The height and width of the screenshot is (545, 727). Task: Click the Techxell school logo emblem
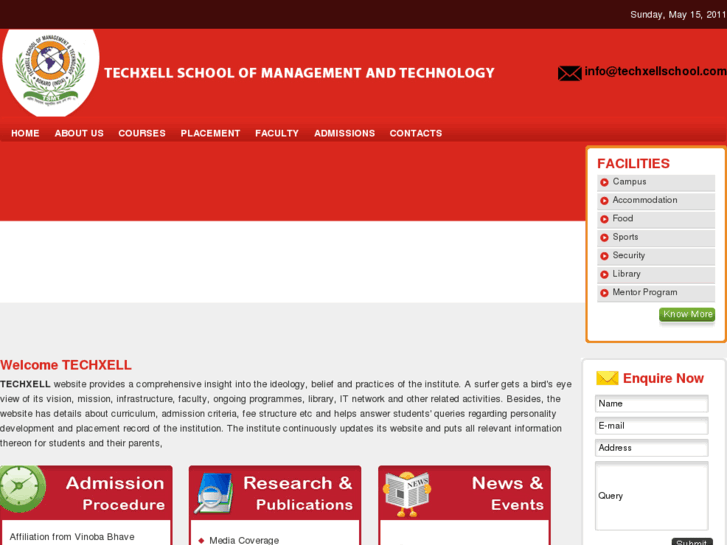[x=51, y=70]
